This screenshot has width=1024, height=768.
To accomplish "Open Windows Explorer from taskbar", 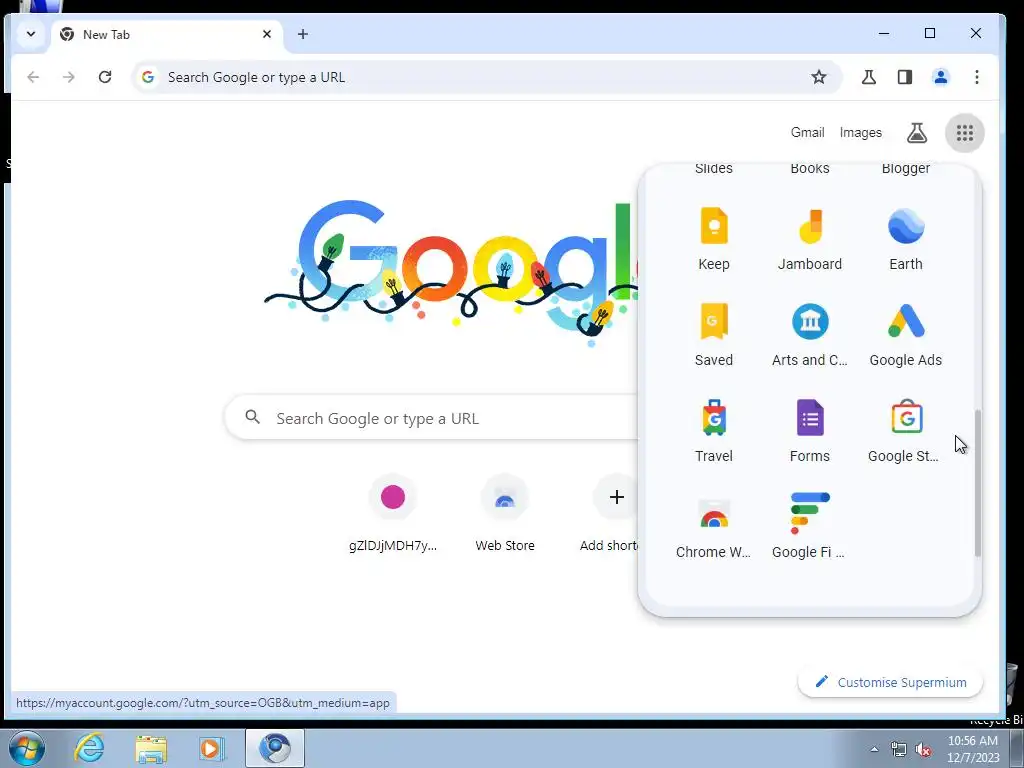I will tap(151, 749).
